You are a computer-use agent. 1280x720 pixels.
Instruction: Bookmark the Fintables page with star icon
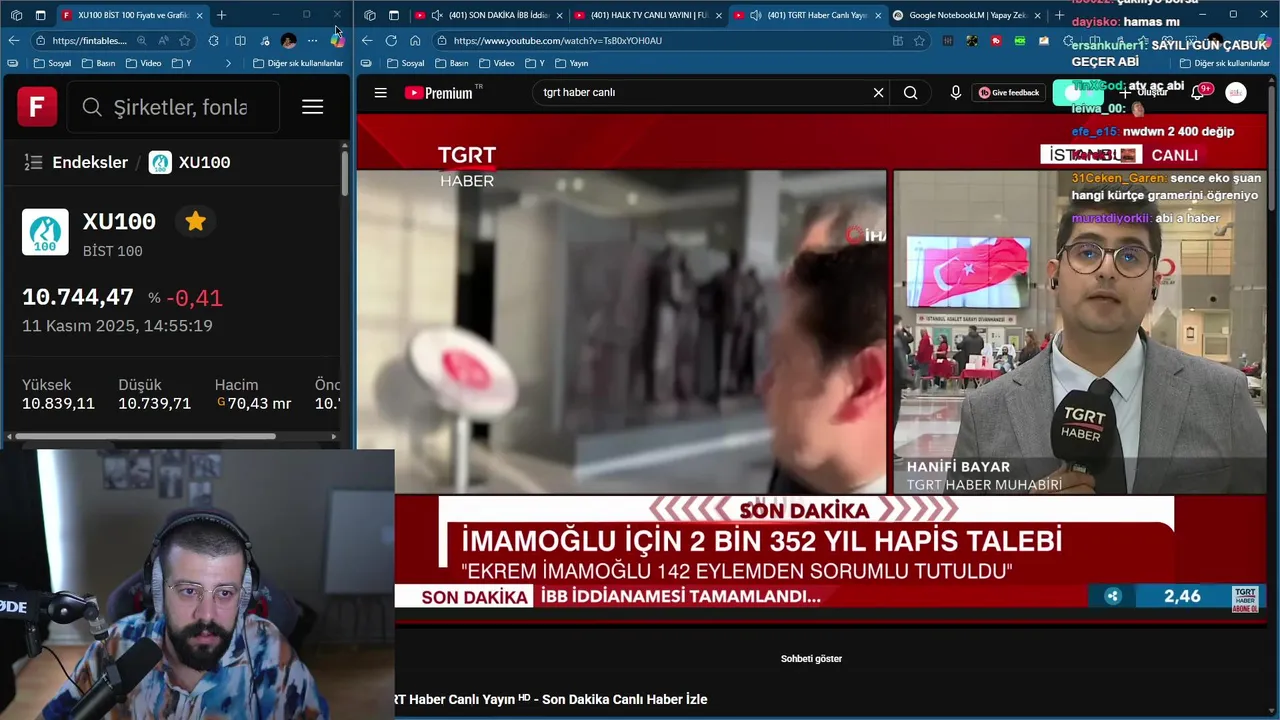click(185, 40)
